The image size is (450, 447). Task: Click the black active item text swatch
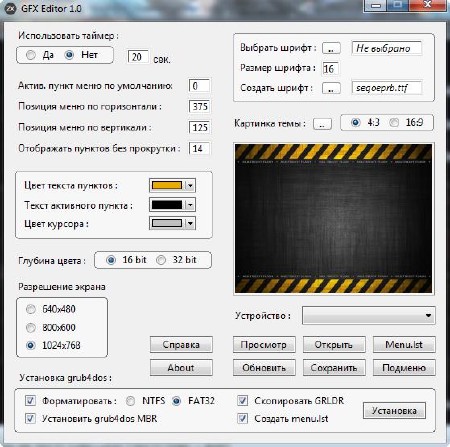(x=167, y=205)
